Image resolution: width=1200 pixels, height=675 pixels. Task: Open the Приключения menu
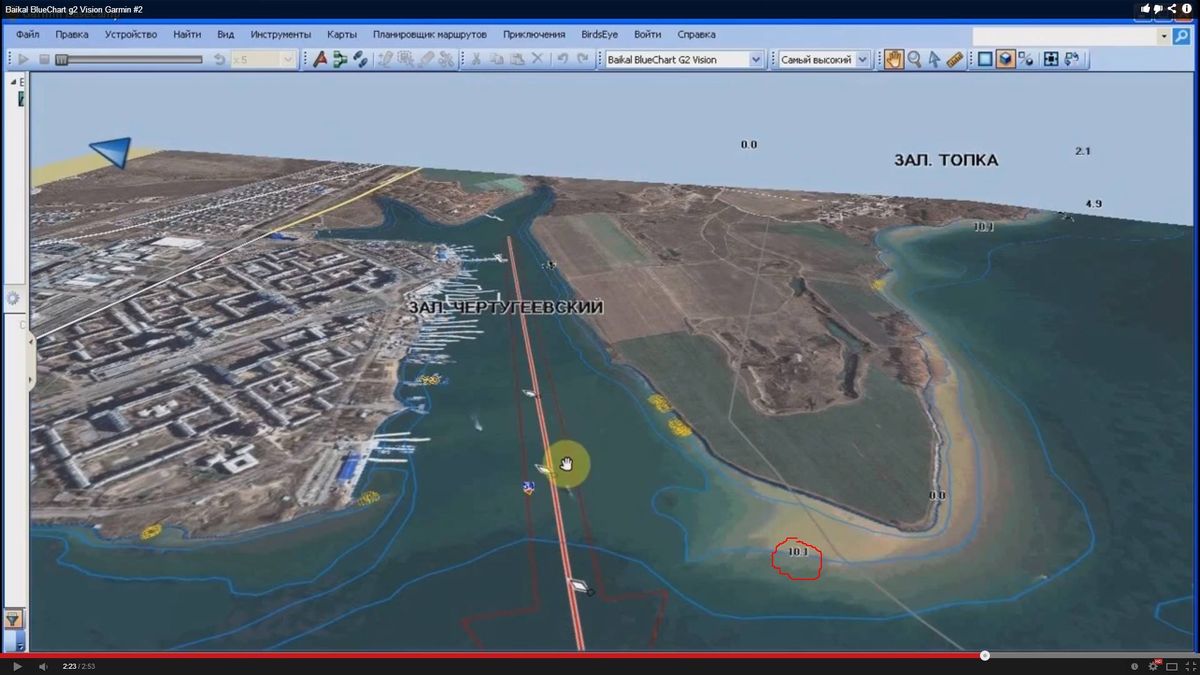[534, 34]
